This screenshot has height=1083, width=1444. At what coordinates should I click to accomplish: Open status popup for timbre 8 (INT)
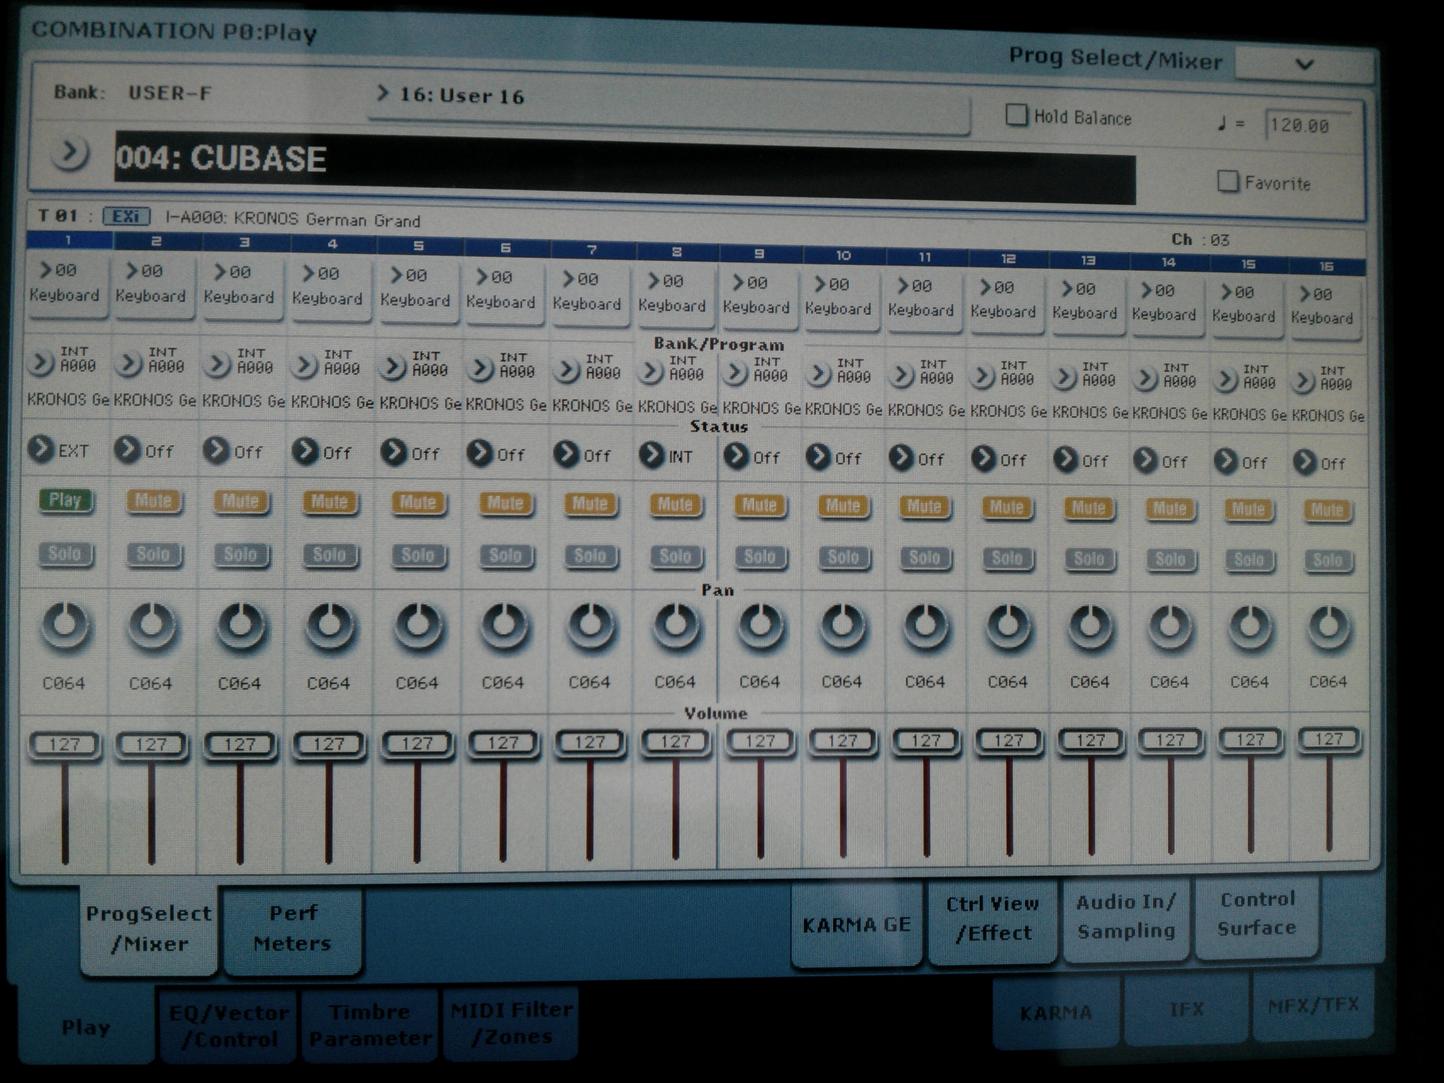[653, 455]
